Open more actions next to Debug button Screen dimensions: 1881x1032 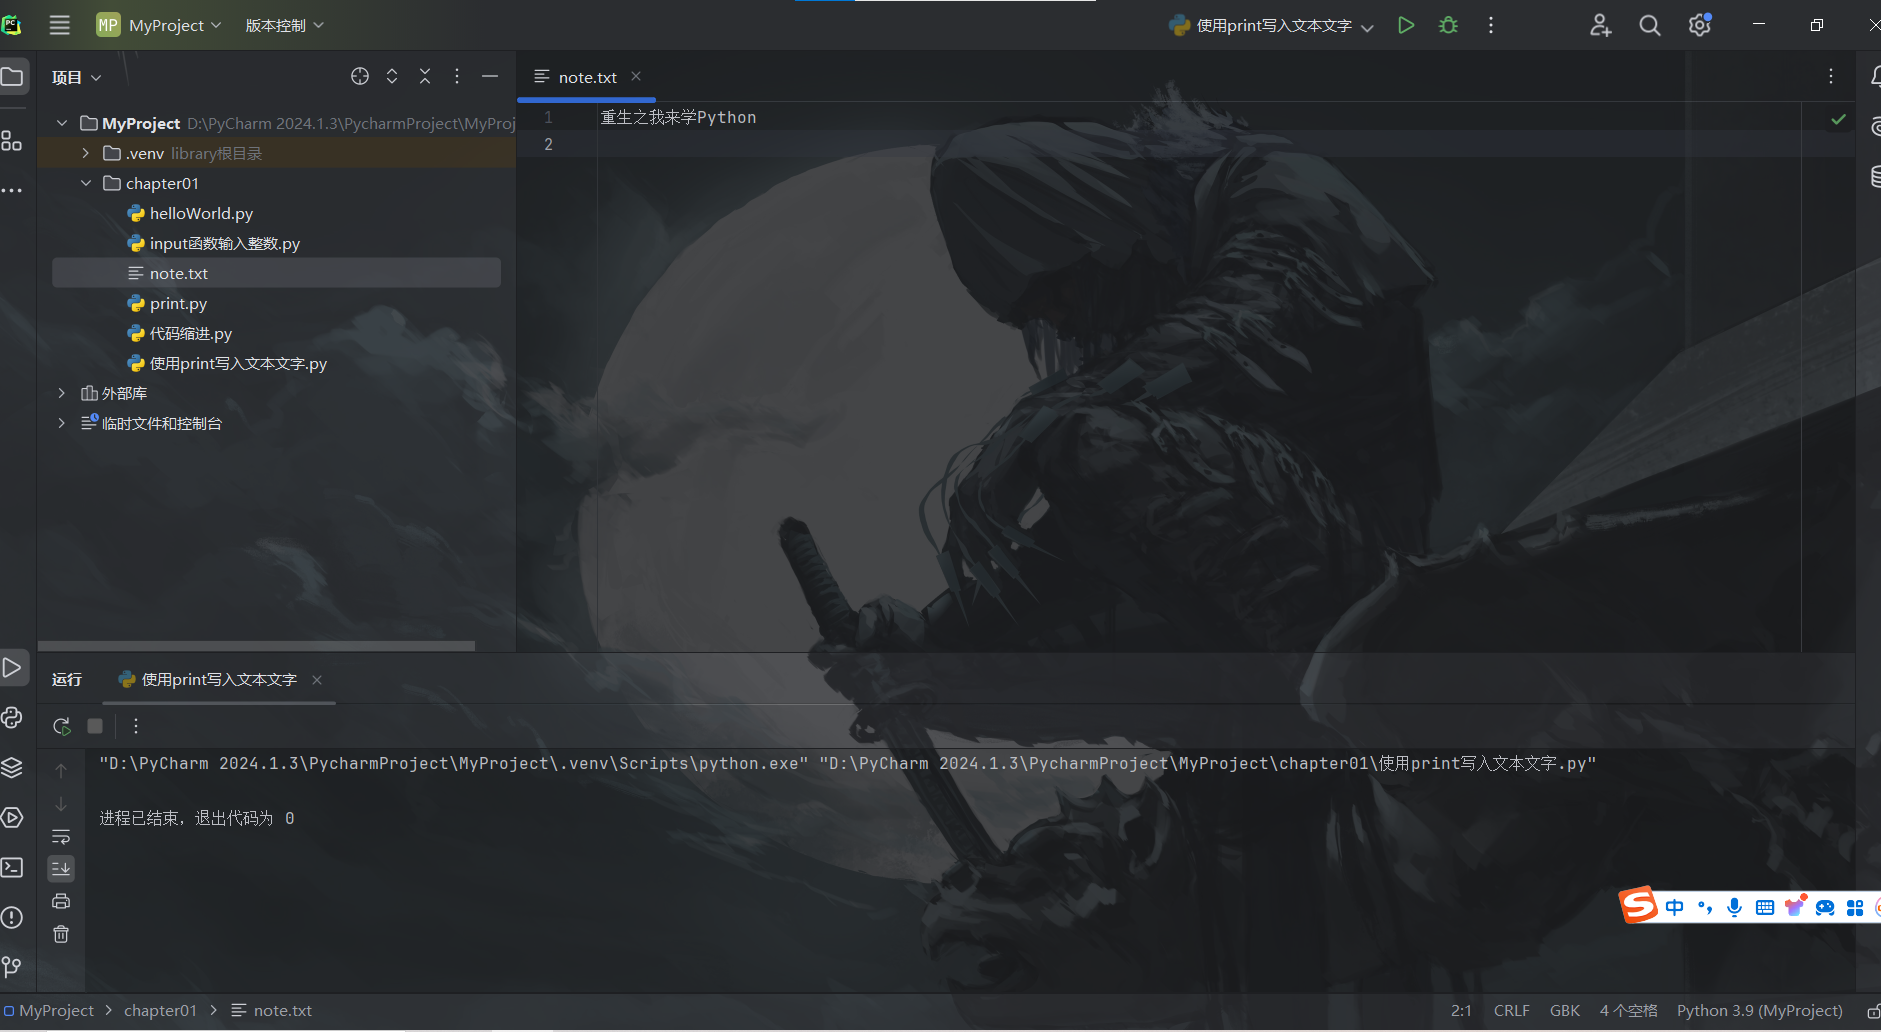(1491, 25)
